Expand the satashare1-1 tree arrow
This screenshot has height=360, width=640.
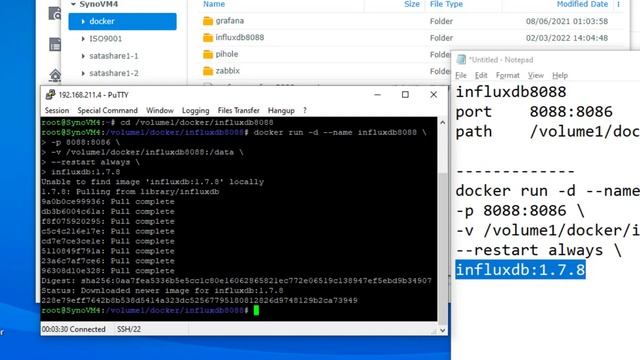pyautogui.click(x=83, y=56)
